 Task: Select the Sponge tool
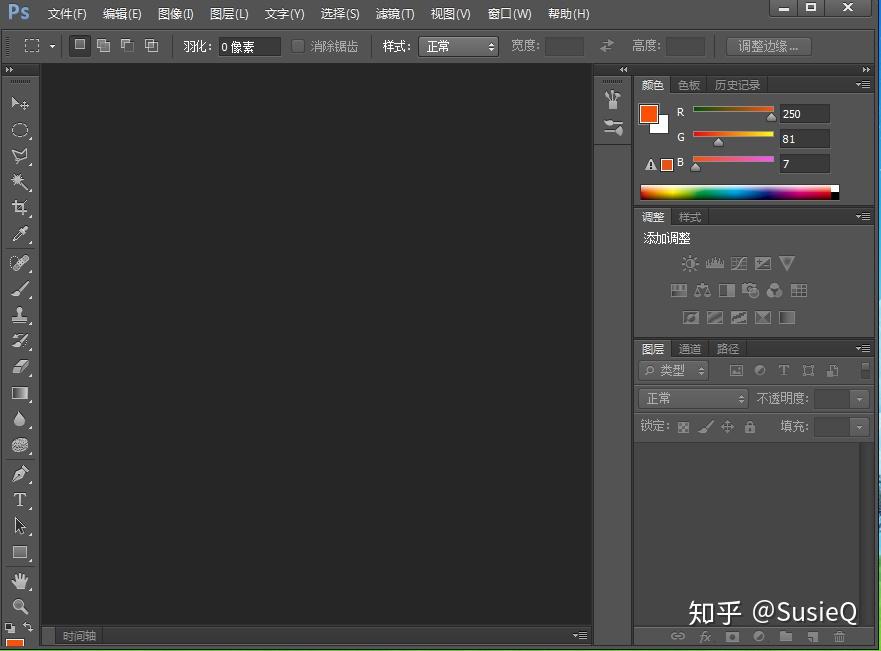coord(20,445)
